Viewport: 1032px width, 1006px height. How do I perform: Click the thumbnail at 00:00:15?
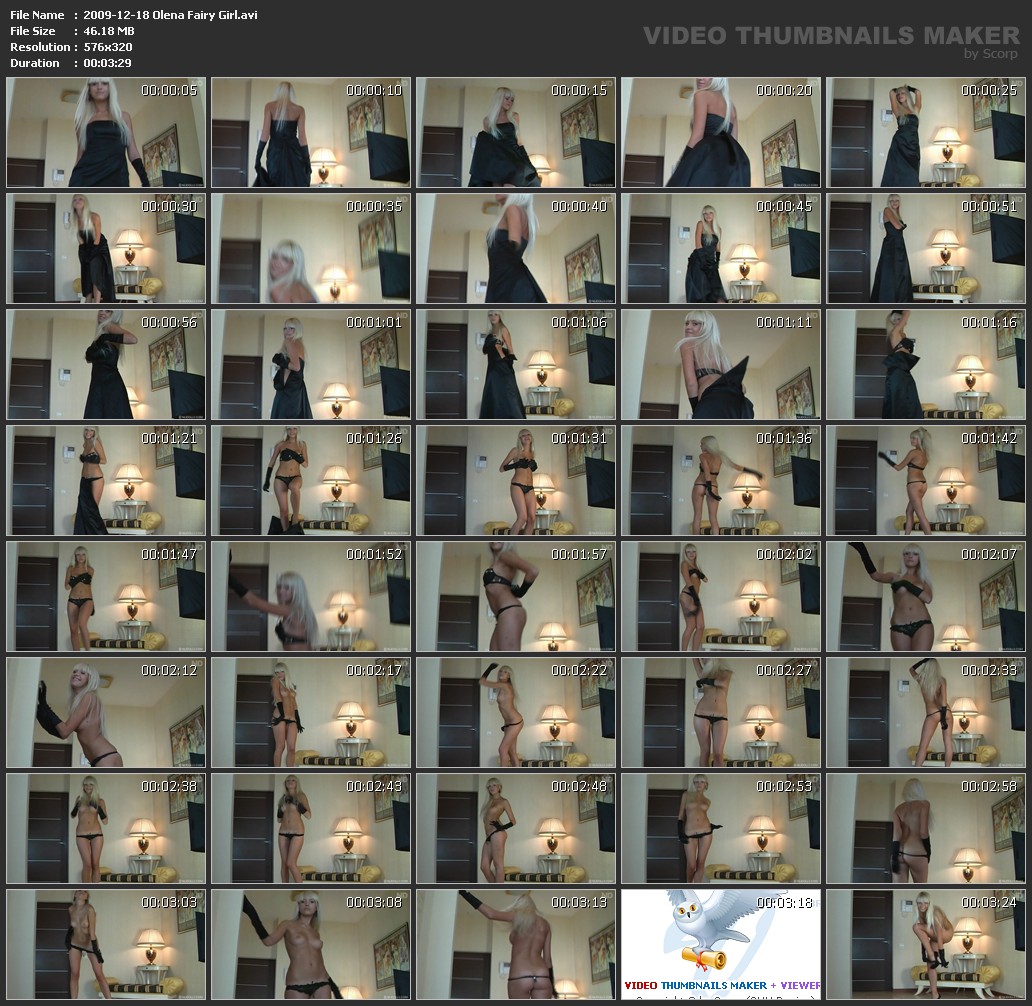(515, 132)
